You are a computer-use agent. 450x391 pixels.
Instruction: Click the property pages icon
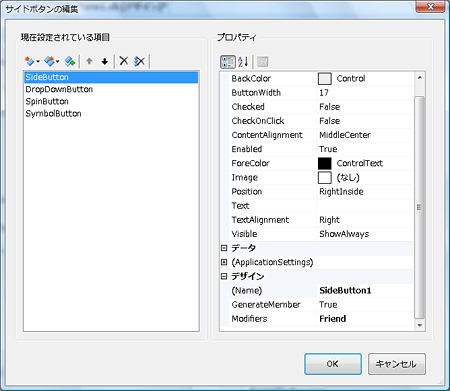(x=263, y=62)
